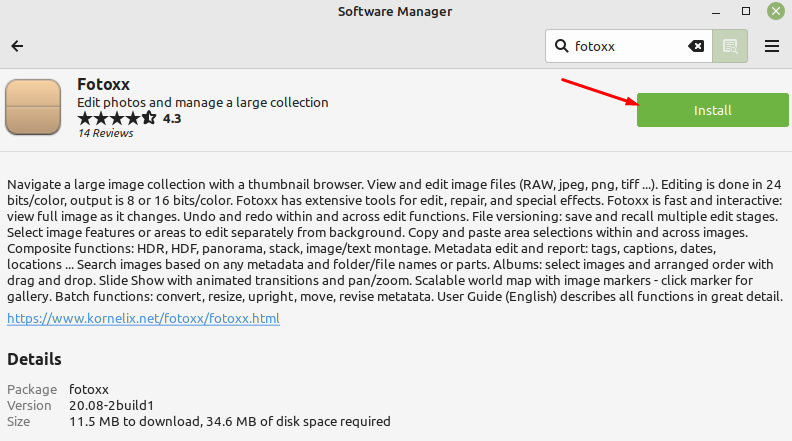Close the Software Manager window
The height and width of the screenshot is (441, 792).
(775, 11)
